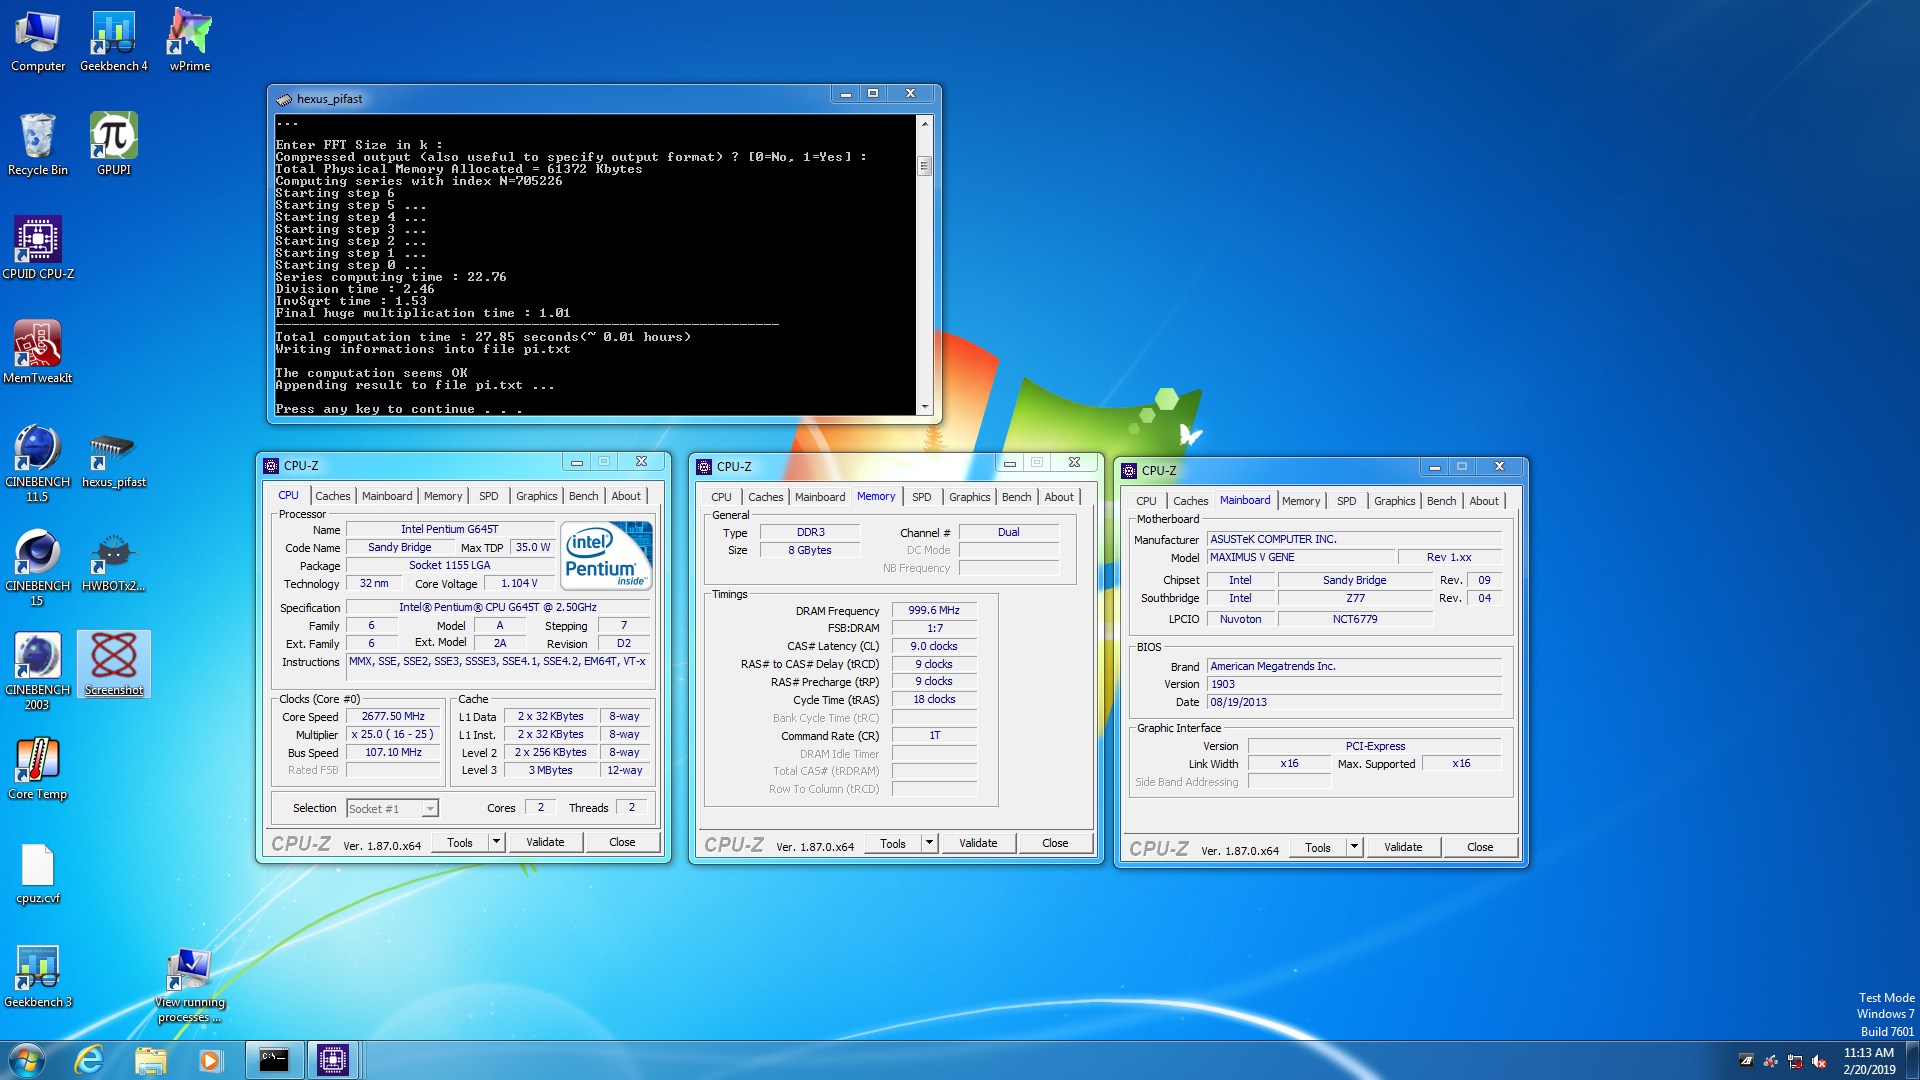Launch HWBOTx2 desktop icon
The width and height of the screenshot is (1920, 1080).
tap(114, 562)
